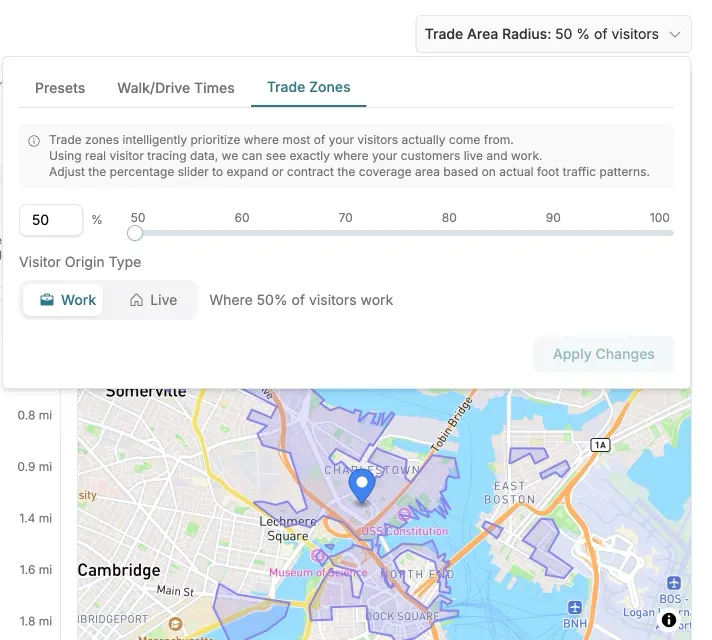Click the 0.9 mi distance label
The width and height of the screenshot is (712, 640).
pos(35,466)
